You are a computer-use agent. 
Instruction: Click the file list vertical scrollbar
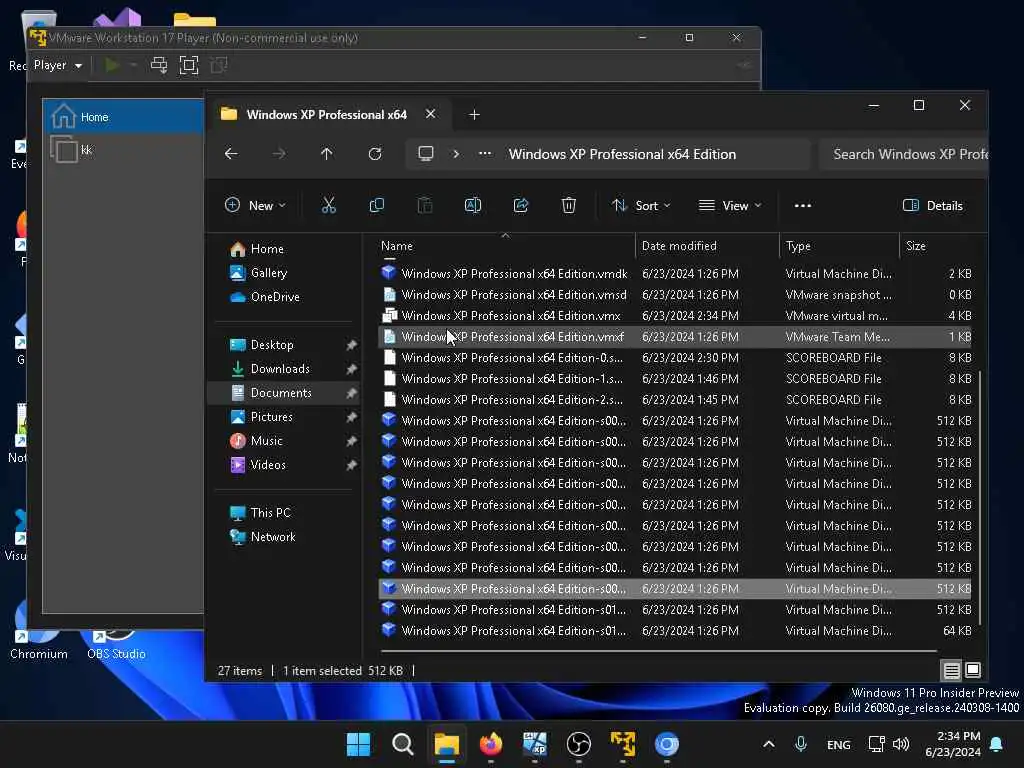click(x=980, y=496)
